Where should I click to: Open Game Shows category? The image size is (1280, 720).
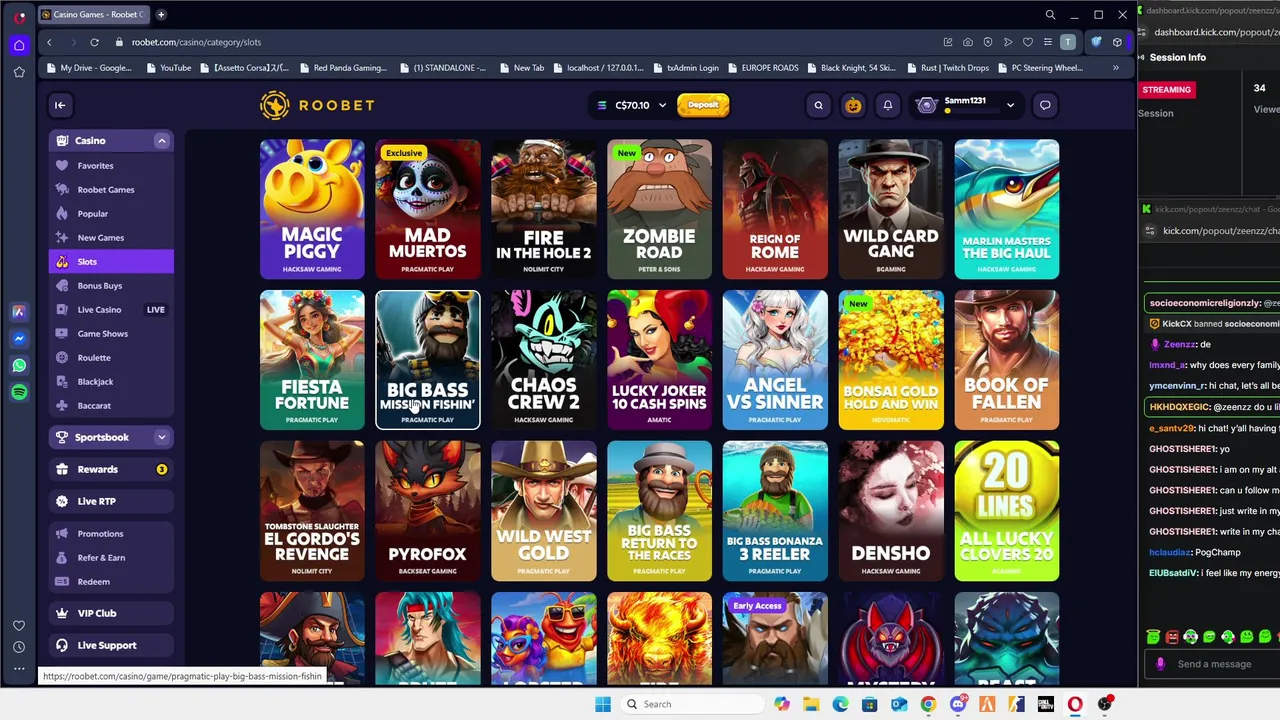pyautogui.click(x=111, y=333)
